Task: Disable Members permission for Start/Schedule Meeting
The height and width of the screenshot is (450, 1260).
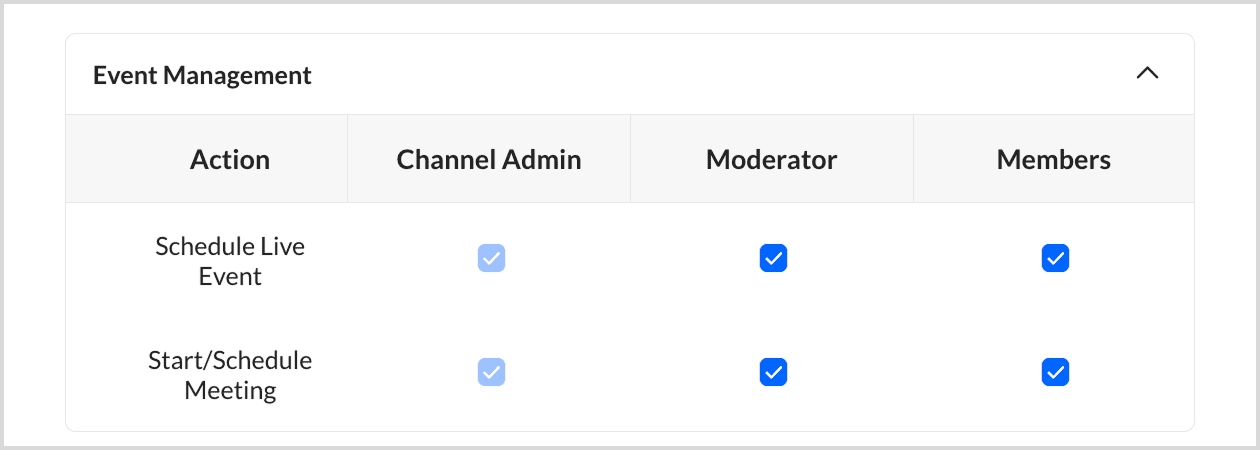Action: click(1055, 372)
